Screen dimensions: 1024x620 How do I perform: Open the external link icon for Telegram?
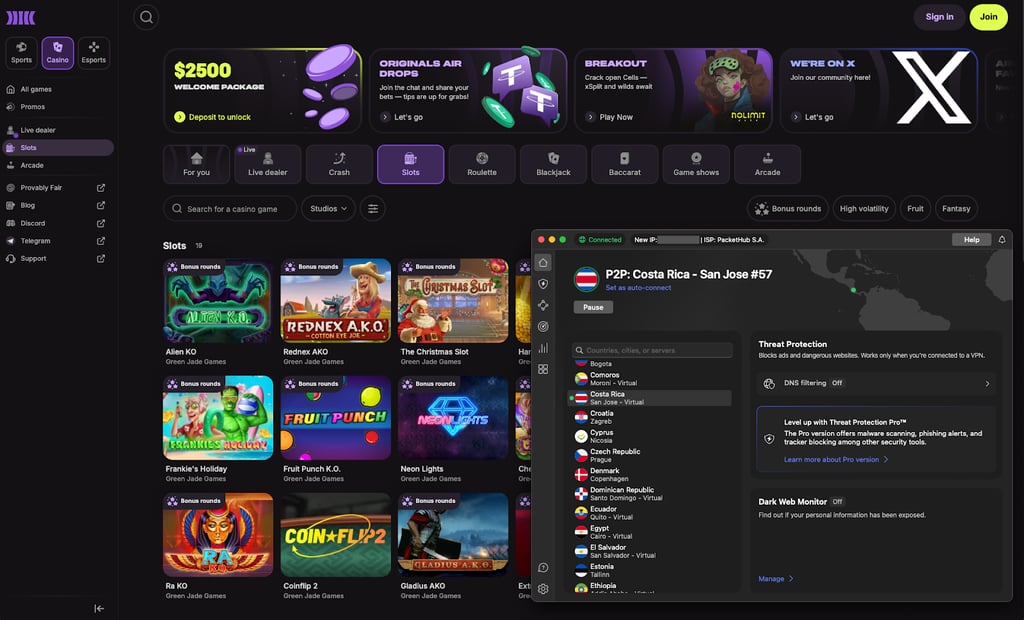coord(101,240)
